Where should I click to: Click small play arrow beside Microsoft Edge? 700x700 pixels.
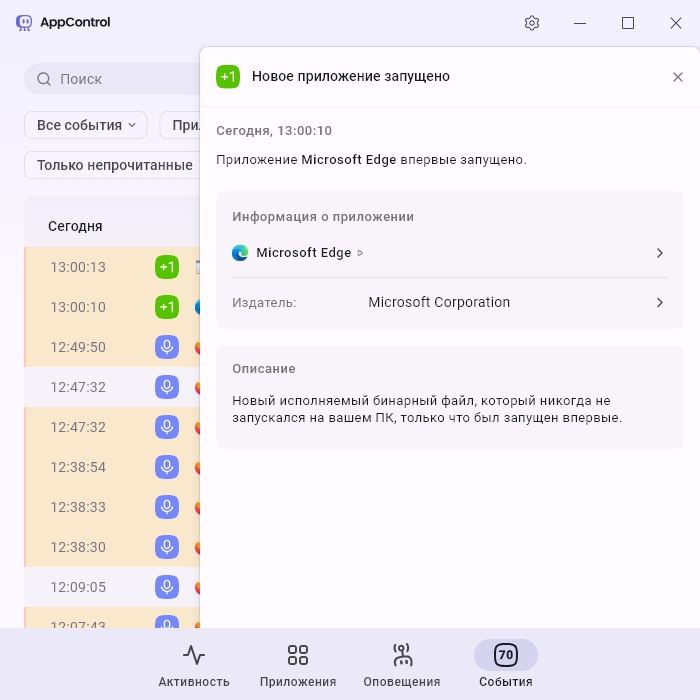pos(360,253)
